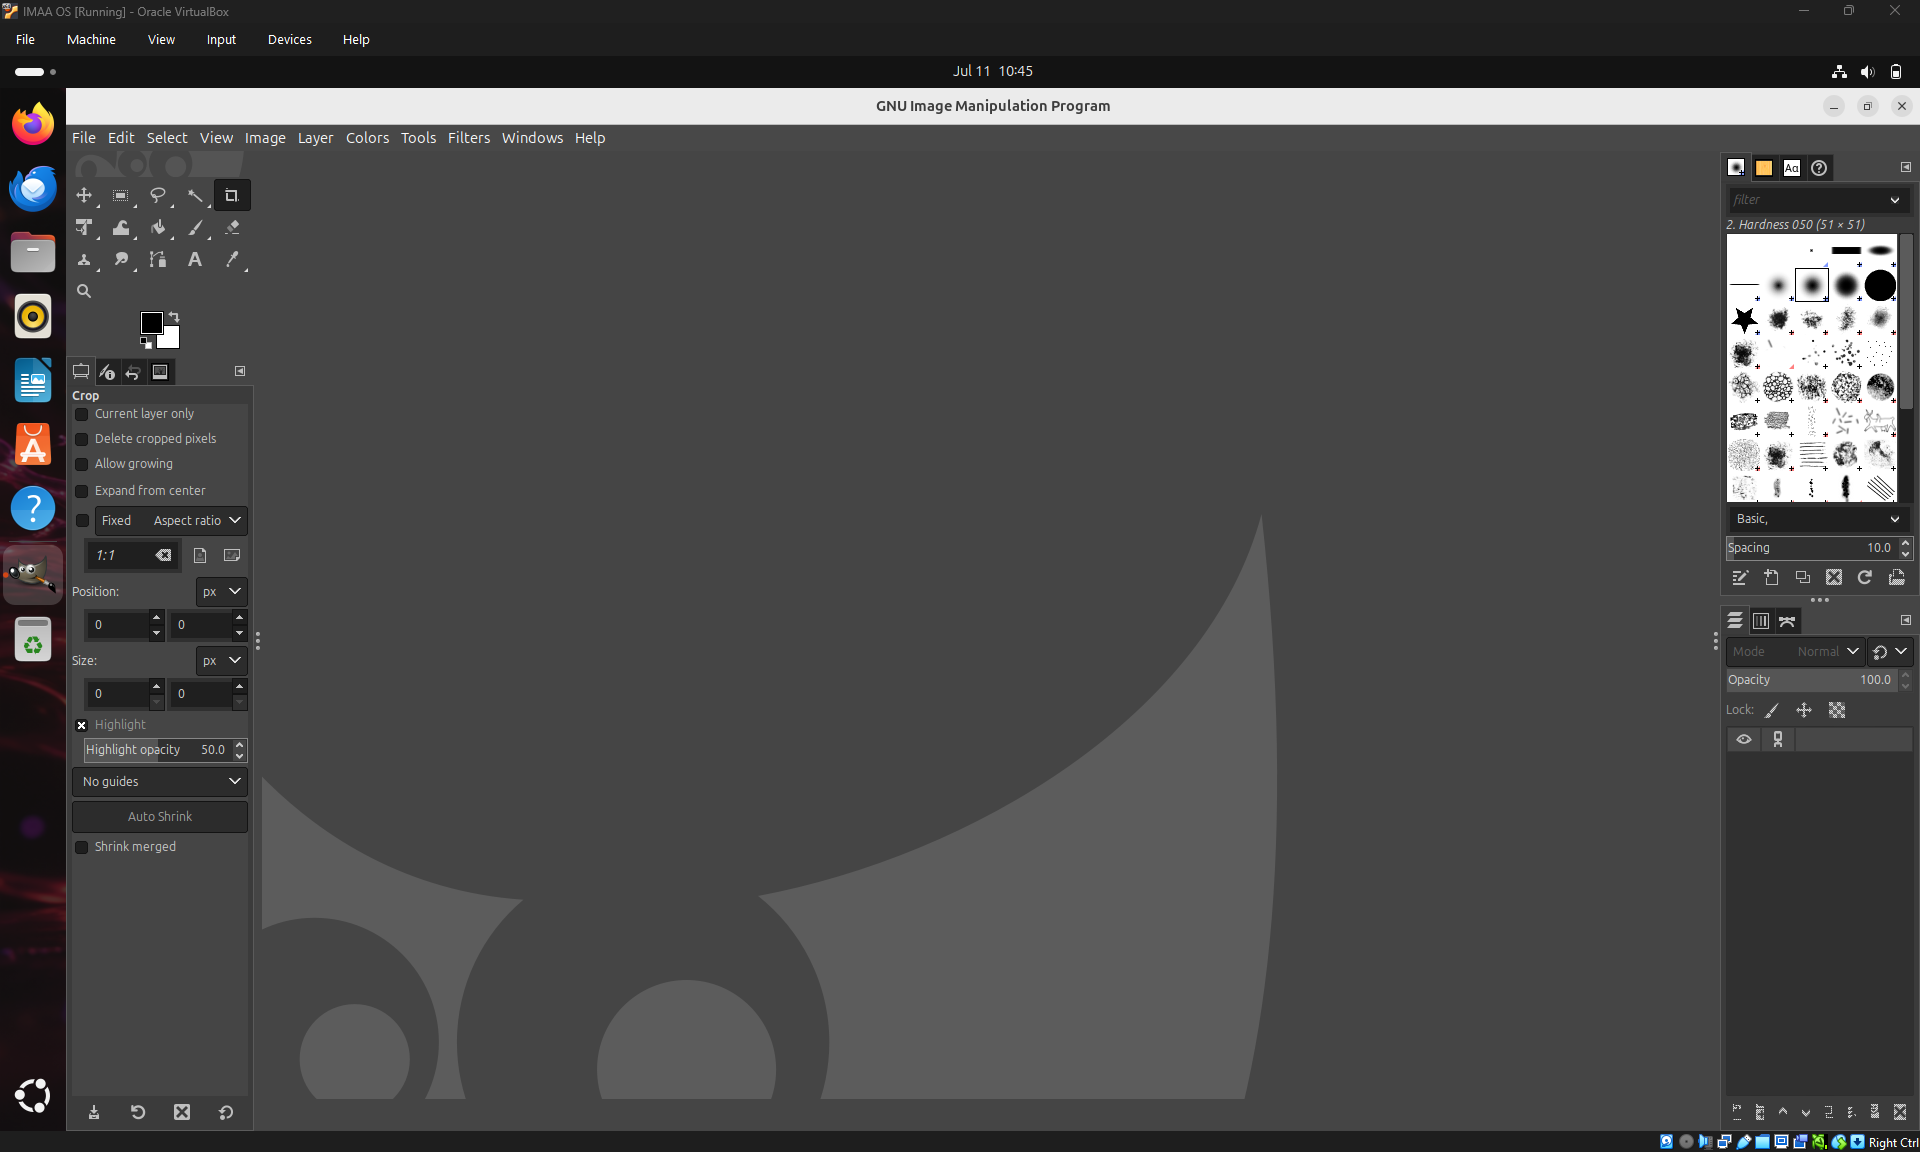This screenshot has height=1152, width=1920.
Task: Open the Windows menu
Action: point(532,138)
